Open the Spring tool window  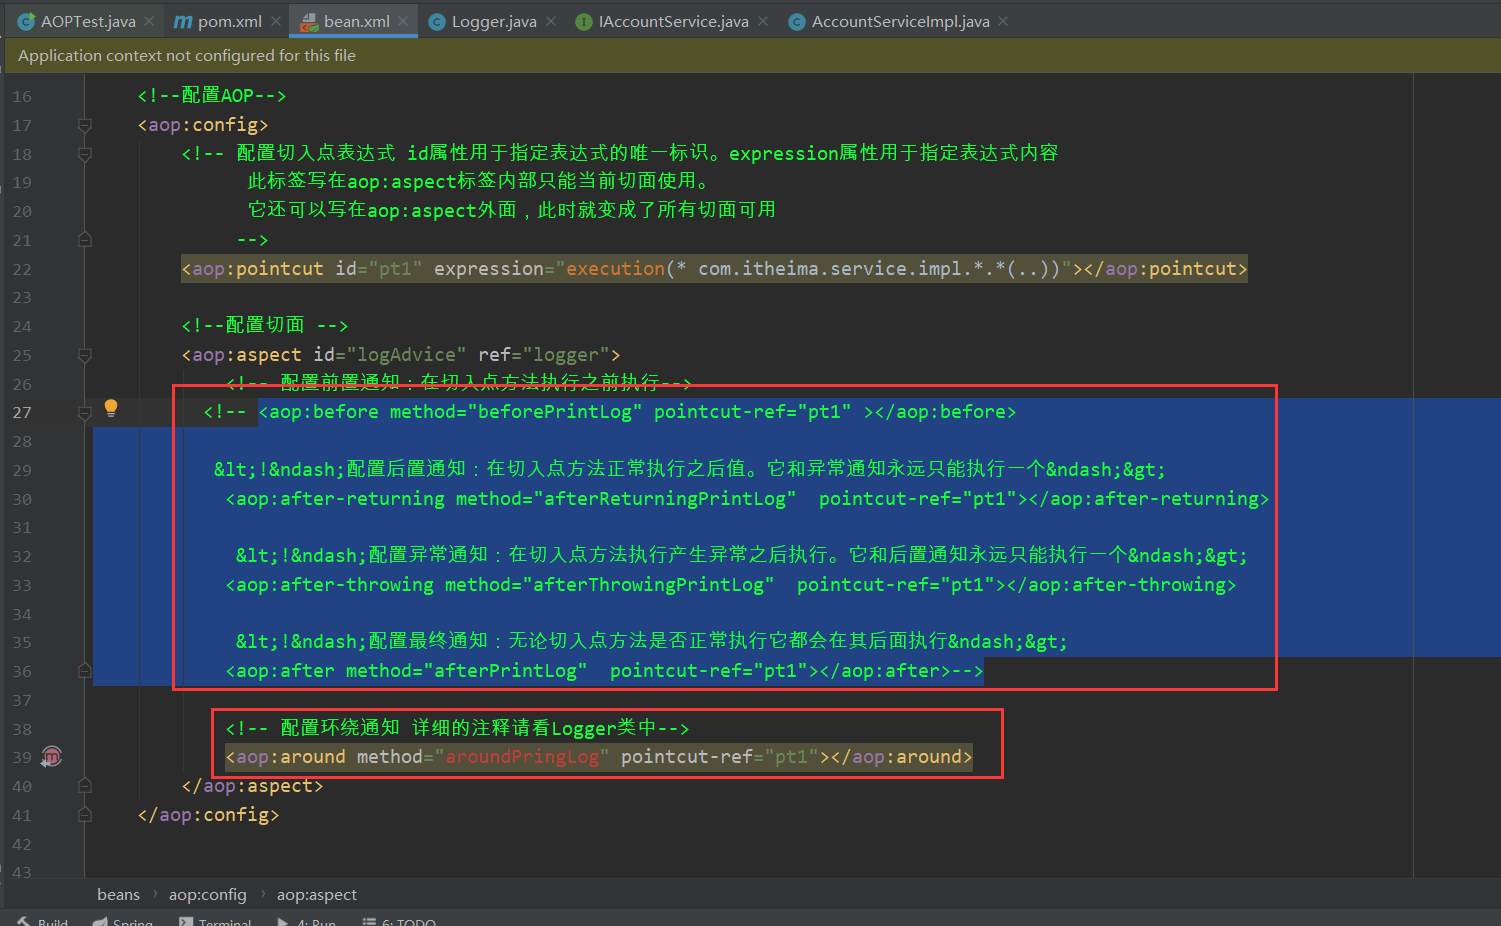click(122, 921)
